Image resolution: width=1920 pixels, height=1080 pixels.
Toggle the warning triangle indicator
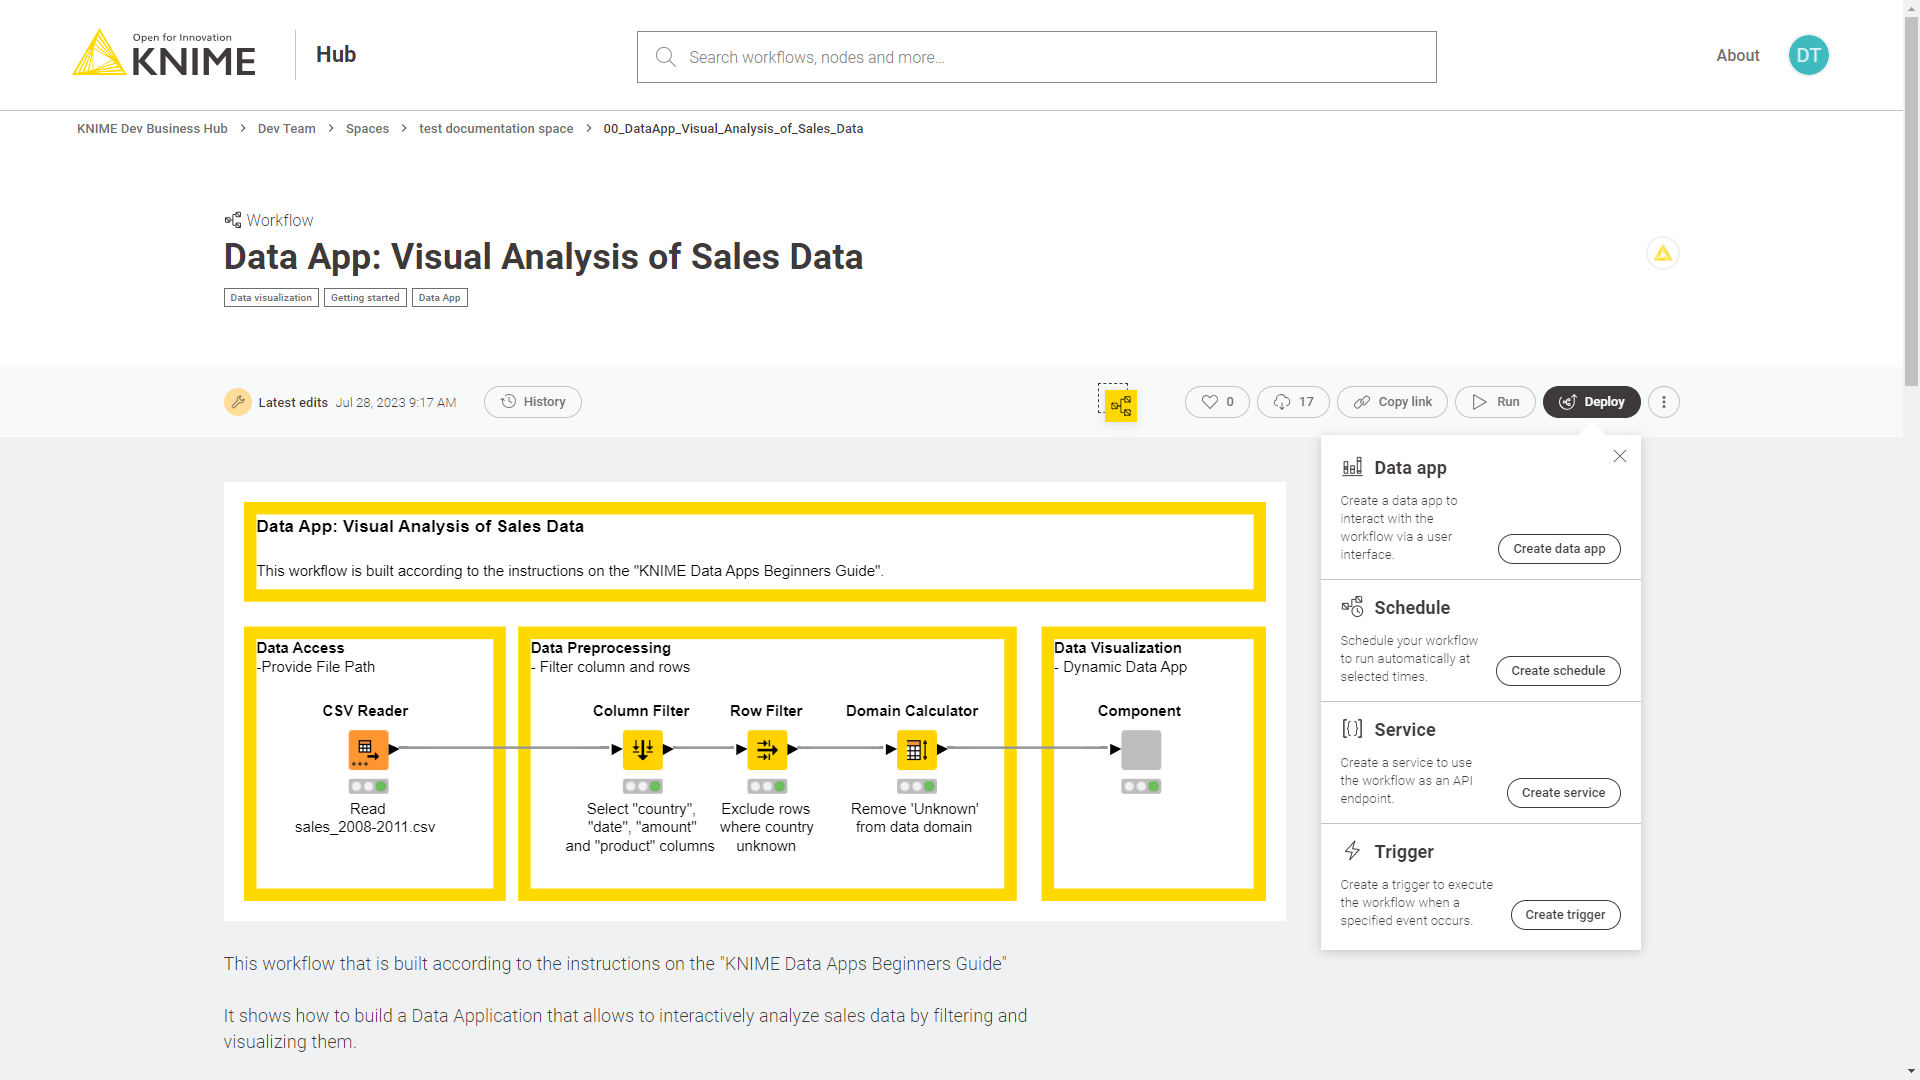[x=1663, y=253]
